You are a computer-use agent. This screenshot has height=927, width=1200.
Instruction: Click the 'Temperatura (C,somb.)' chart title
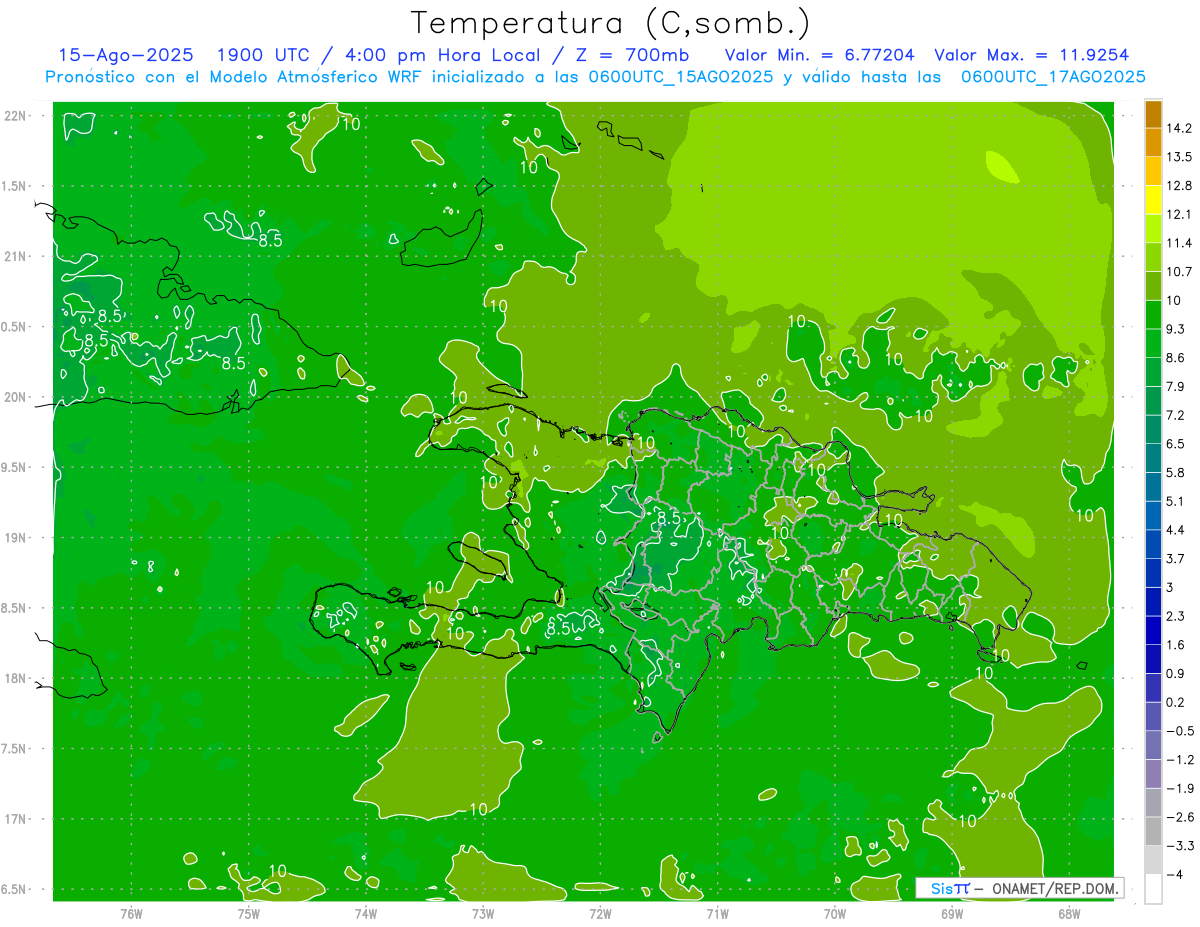(x=611, y=23)
